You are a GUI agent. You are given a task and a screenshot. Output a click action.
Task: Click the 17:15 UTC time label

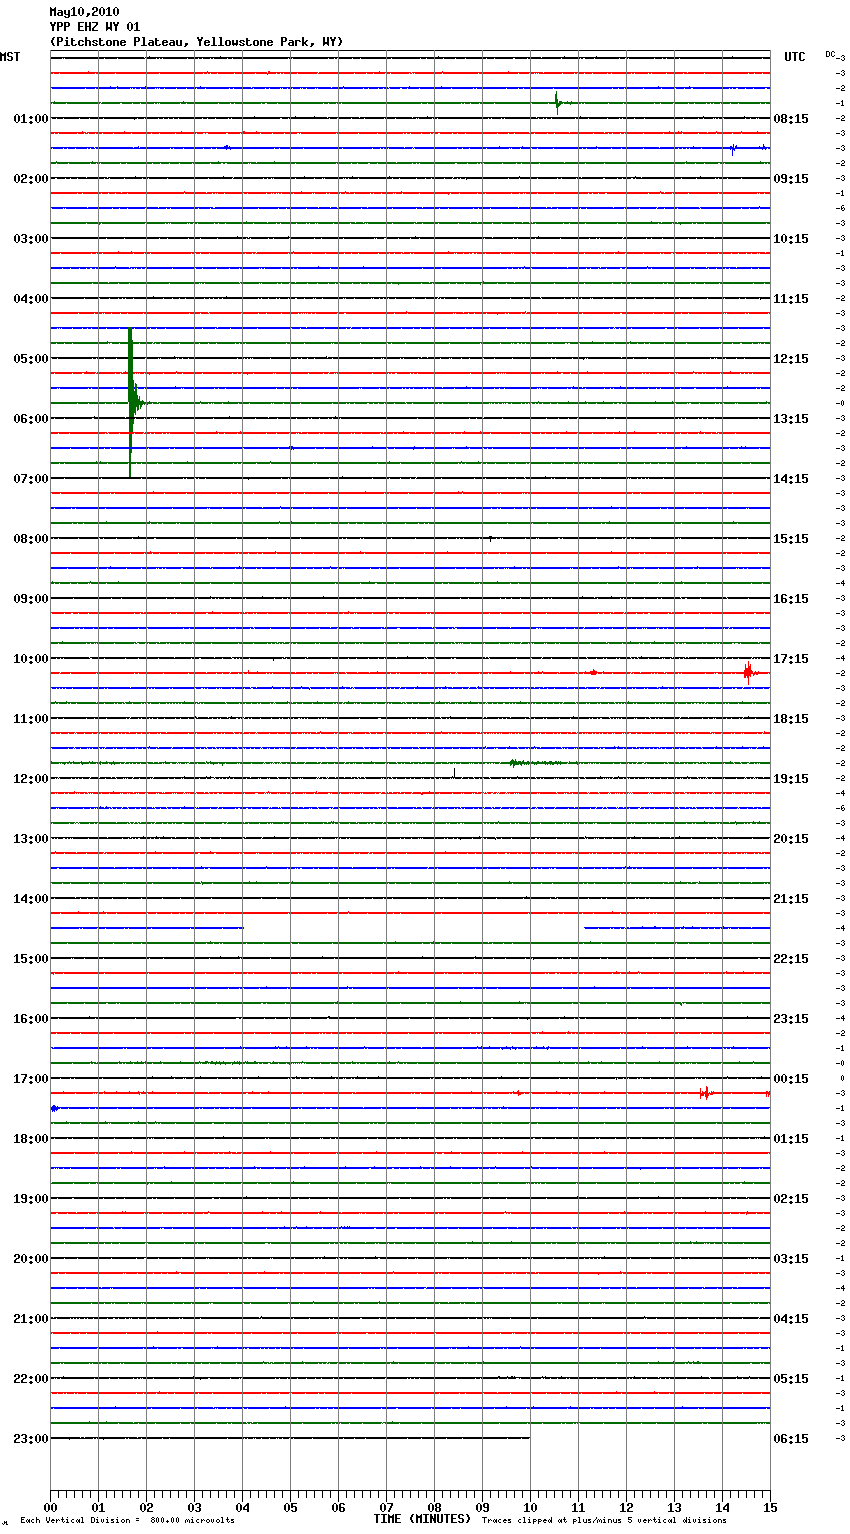tap(791, 658)
